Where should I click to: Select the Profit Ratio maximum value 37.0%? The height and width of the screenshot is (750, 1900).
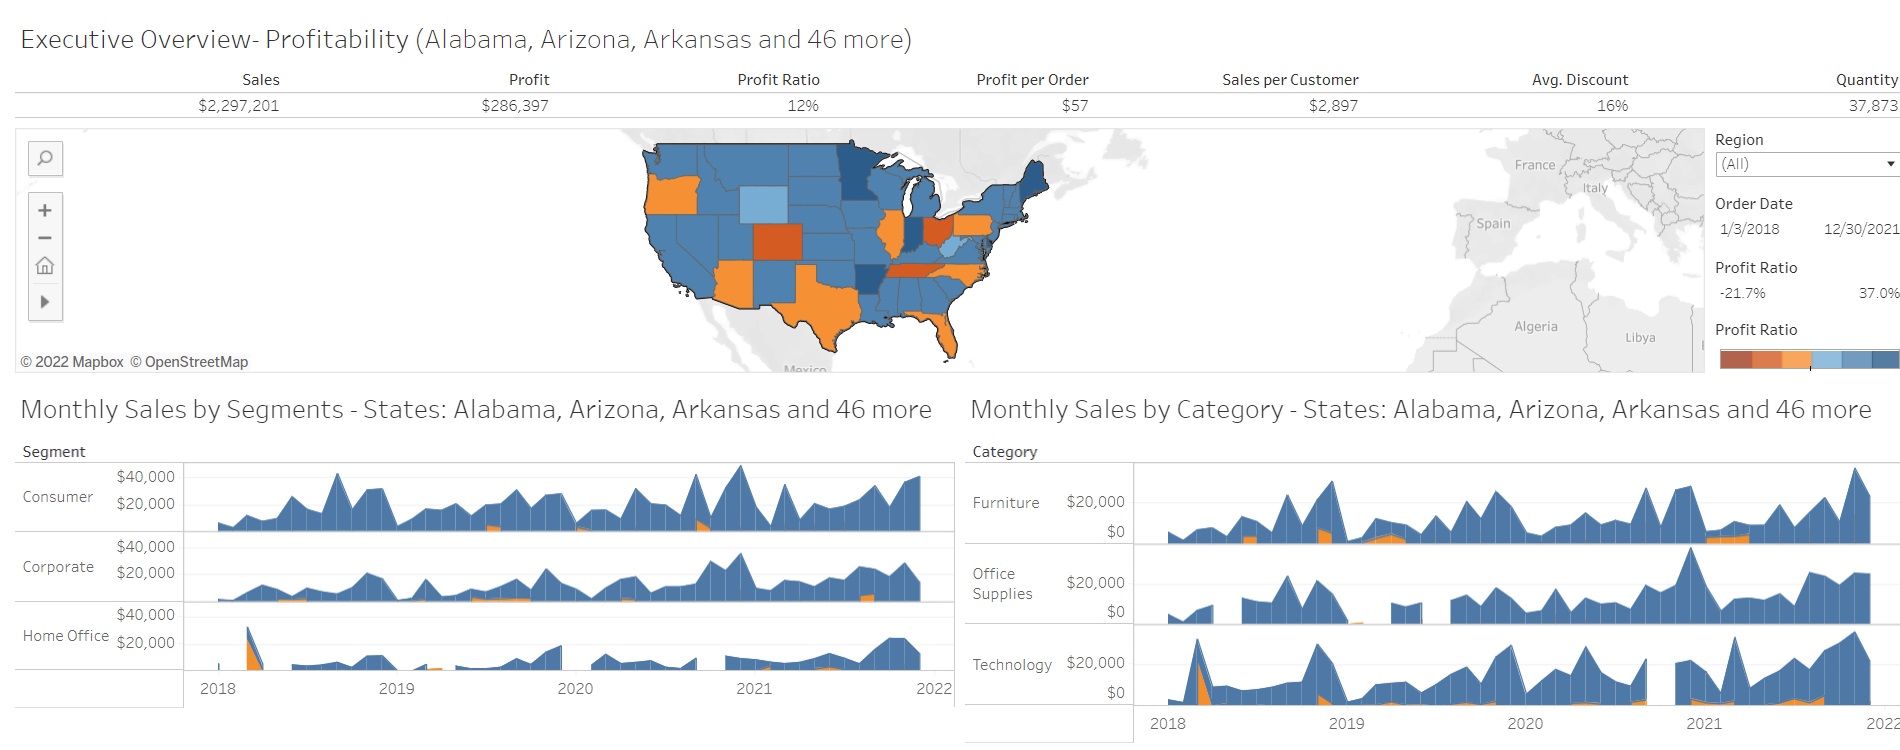pyautogui.click(x=1877, y=293)
